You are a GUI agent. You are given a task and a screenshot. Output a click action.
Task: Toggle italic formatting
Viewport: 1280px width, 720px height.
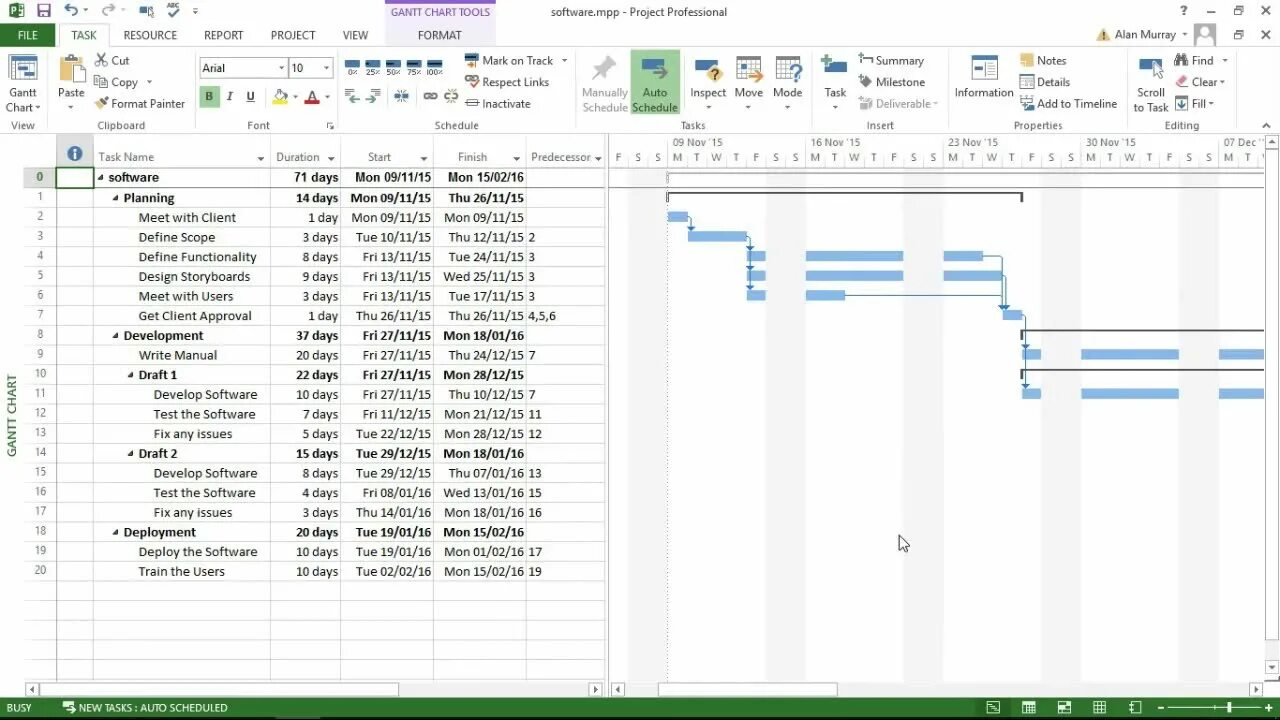pos(228,96)
